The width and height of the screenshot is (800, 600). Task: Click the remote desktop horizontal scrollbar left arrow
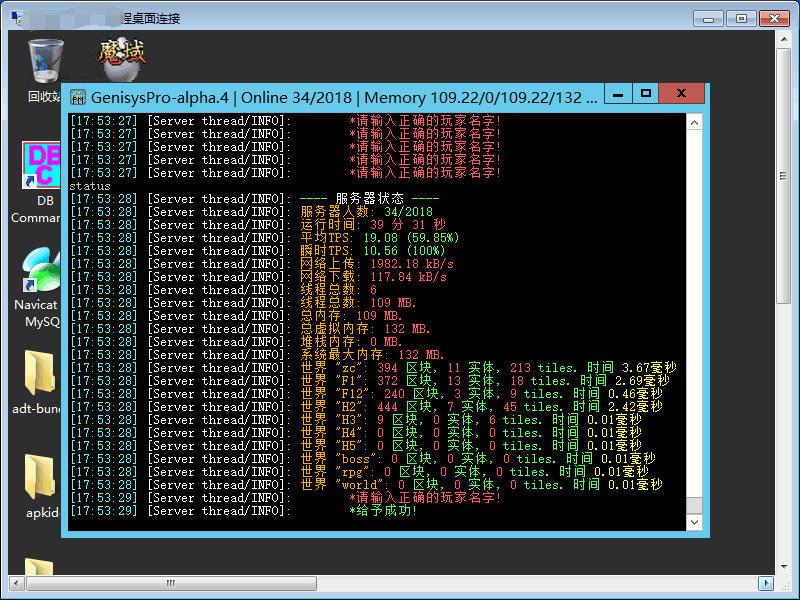click(16, 582)
